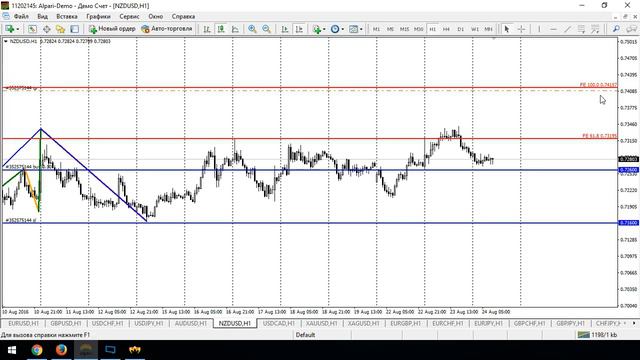
Task: Select the M30 timeframe
Action: pyautogui.click(x=418, y=29)
